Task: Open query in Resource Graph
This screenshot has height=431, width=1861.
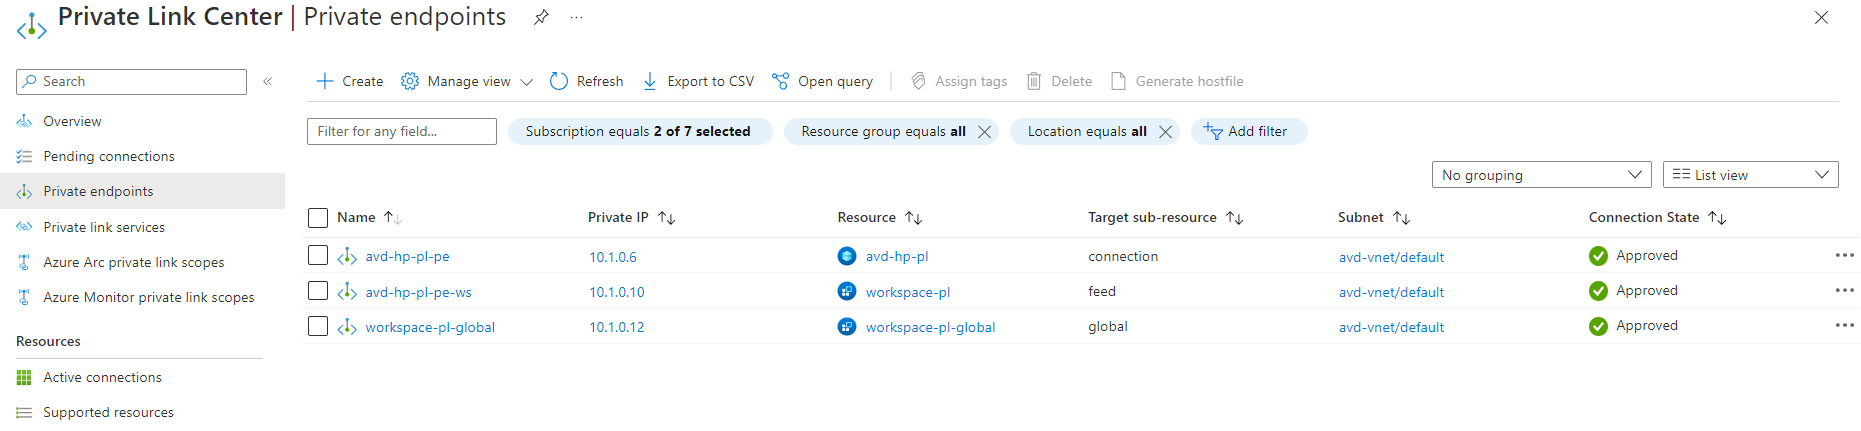Action: 822,81
